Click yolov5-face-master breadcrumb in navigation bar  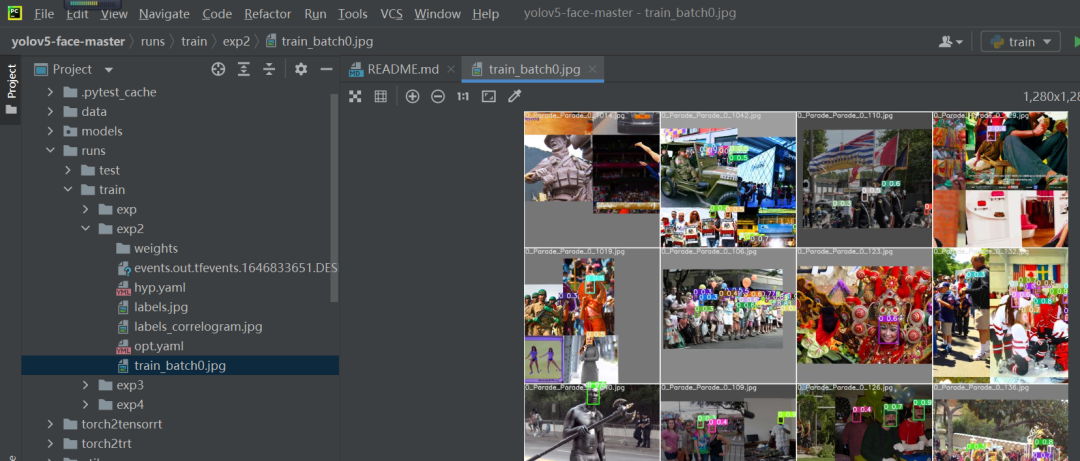[x=68, y=41]
